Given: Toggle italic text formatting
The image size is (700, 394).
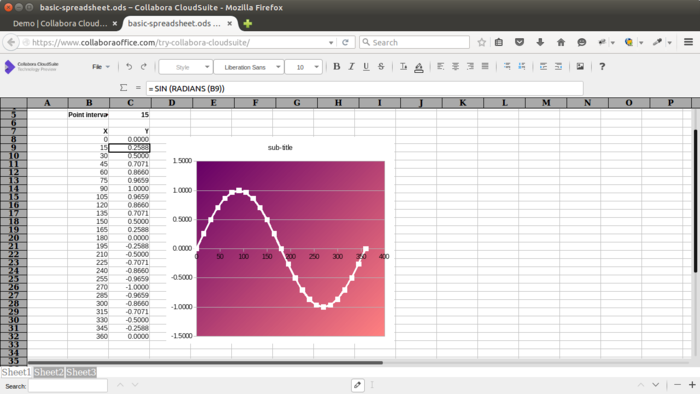Looking at the screenshot, I should click(351, 66).
